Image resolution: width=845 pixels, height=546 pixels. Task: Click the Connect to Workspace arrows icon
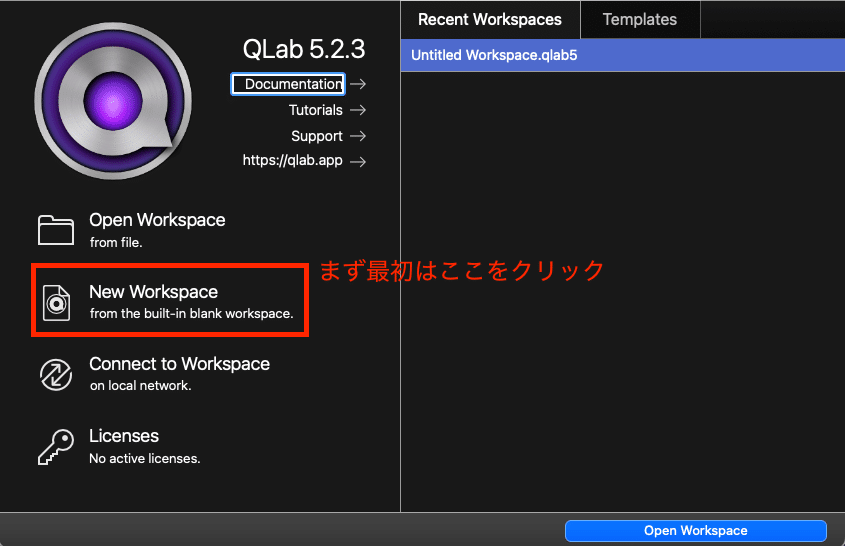click(x=56, y=375)
